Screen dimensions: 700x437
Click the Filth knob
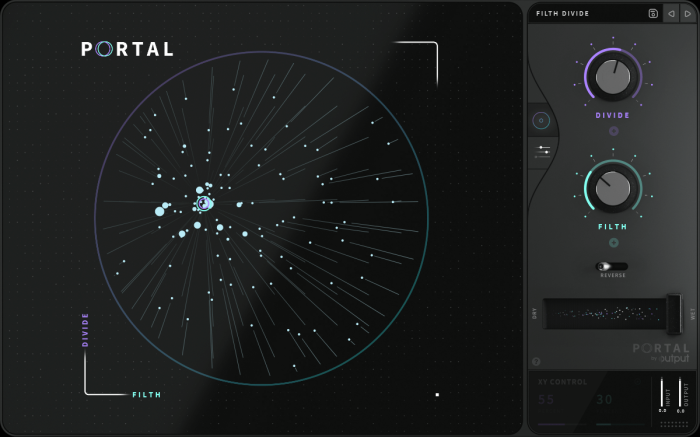coord(613,188)
